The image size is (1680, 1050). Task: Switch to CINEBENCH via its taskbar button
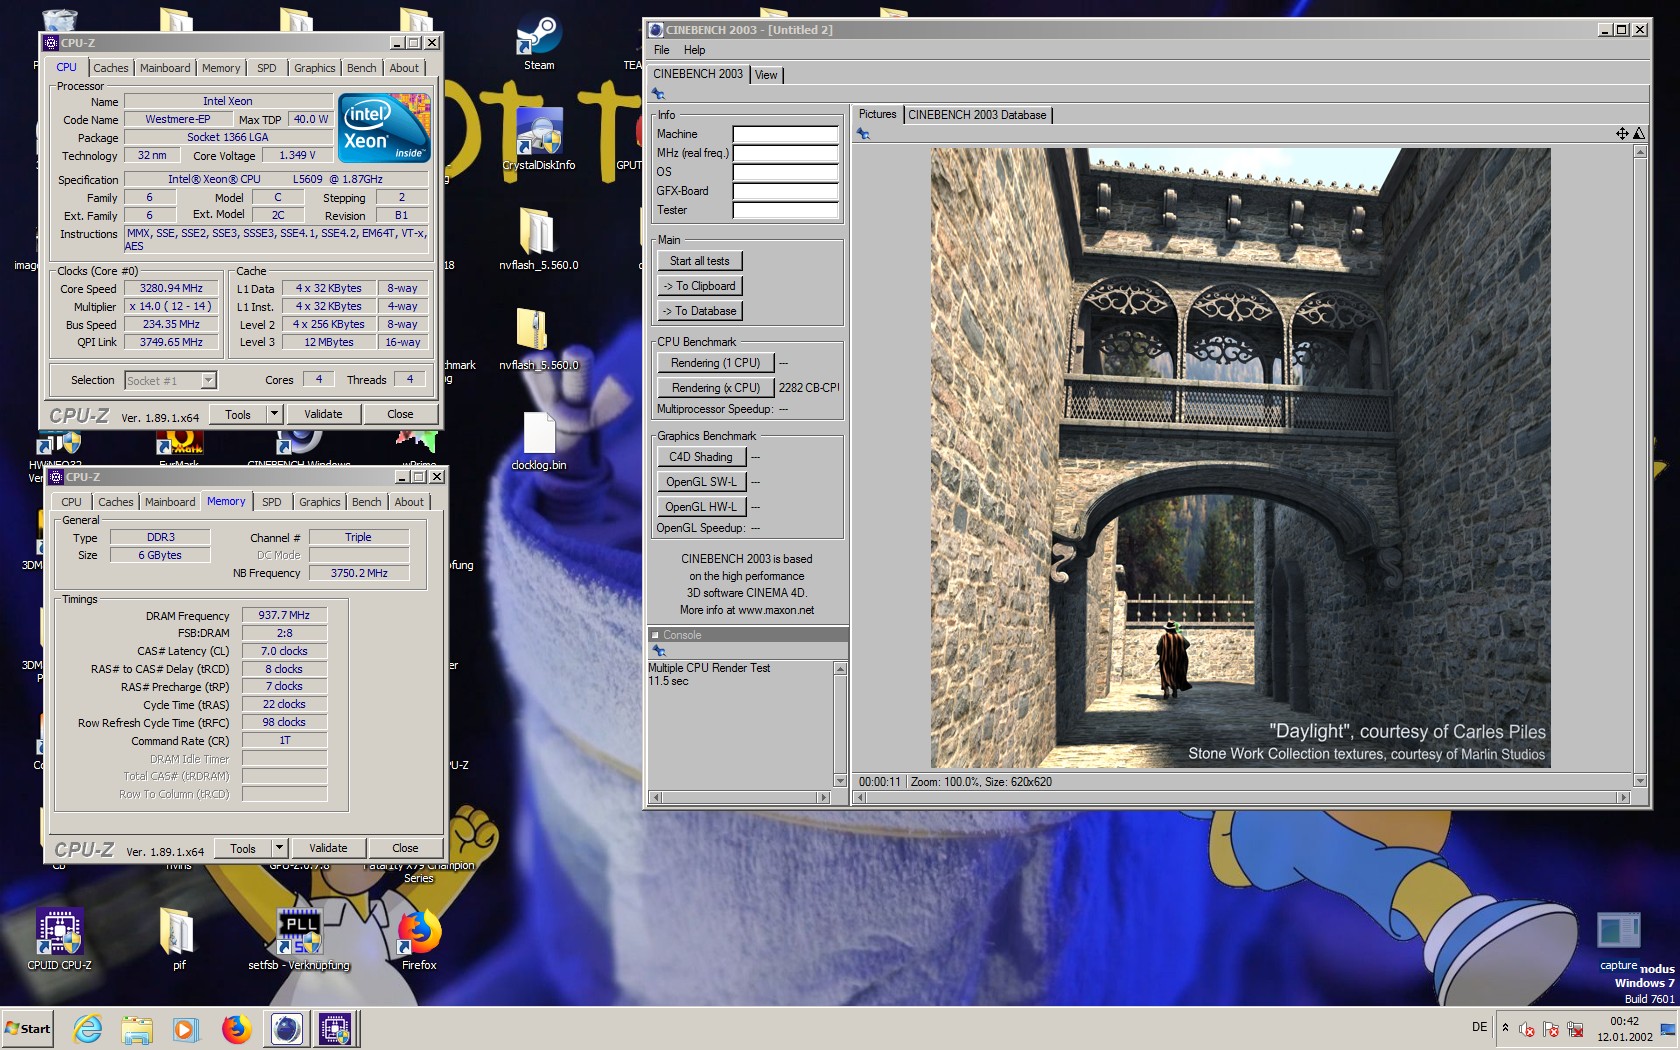click(286, 1028)
